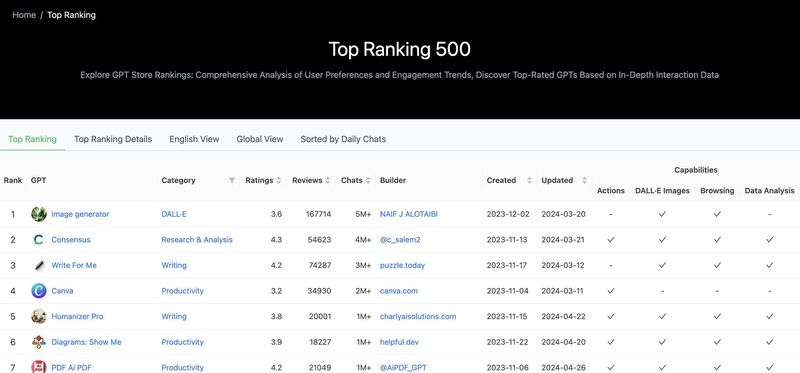Click the DALL·E category link
Image resolution: width=800 pixels, height=373 pixels.
(x=174, y=214)
